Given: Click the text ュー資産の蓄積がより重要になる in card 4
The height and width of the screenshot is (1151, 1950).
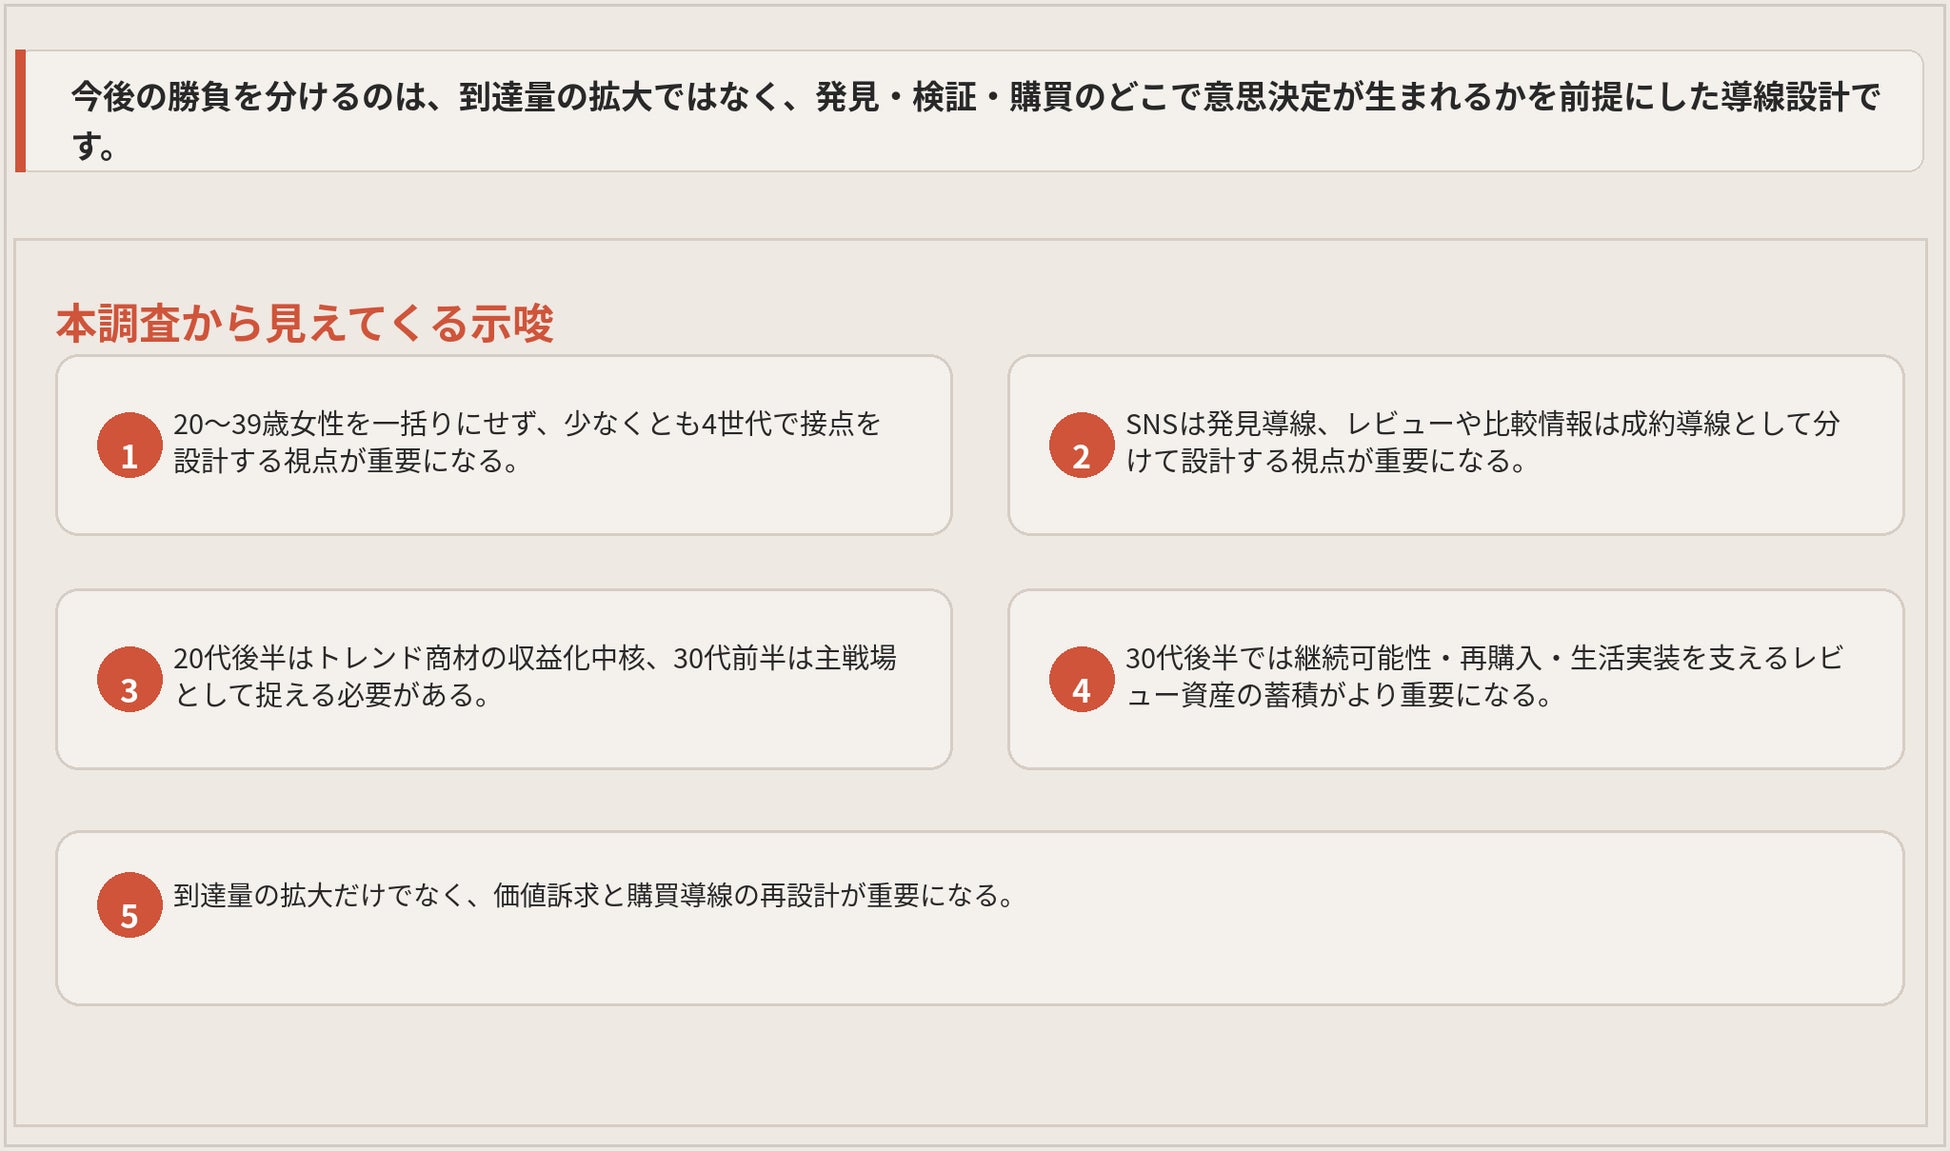Looking at the screenshot, I should tap(1338, 695).
